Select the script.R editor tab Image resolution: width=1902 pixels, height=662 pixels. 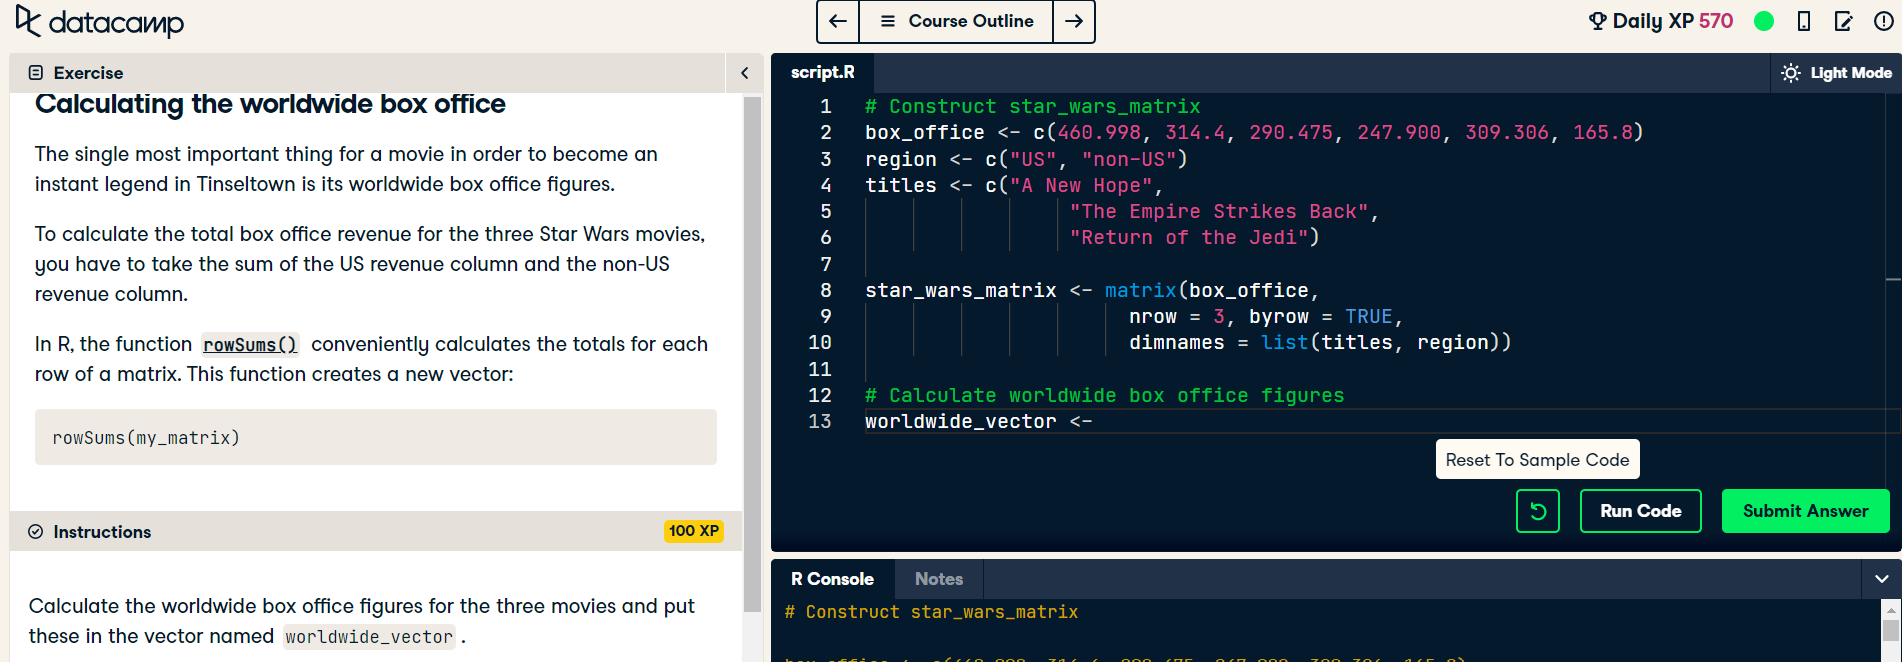822,72
